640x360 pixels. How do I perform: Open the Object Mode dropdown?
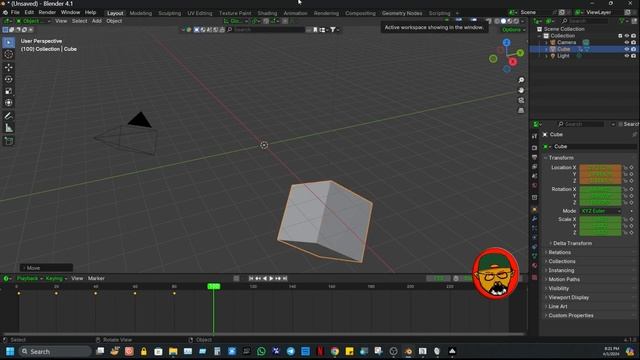click(33, 21)
